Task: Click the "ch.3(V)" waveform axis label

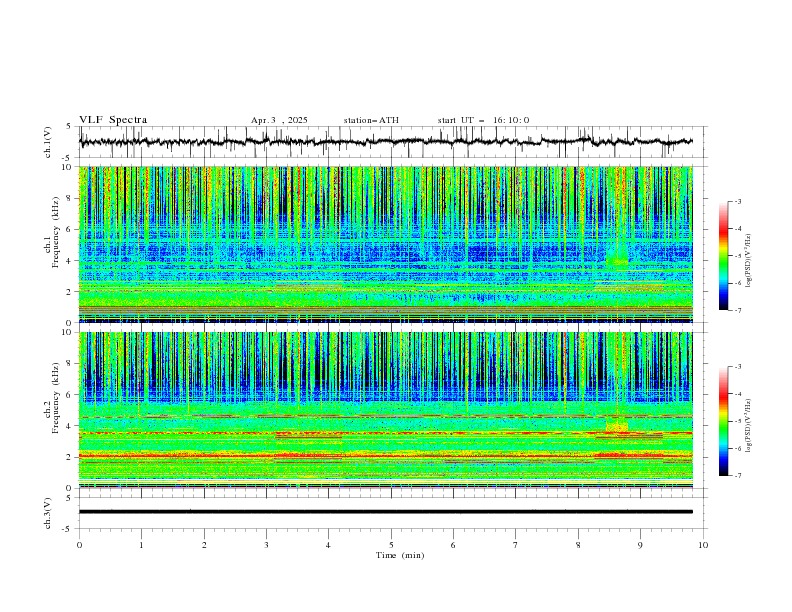Action: coord(48,513)
